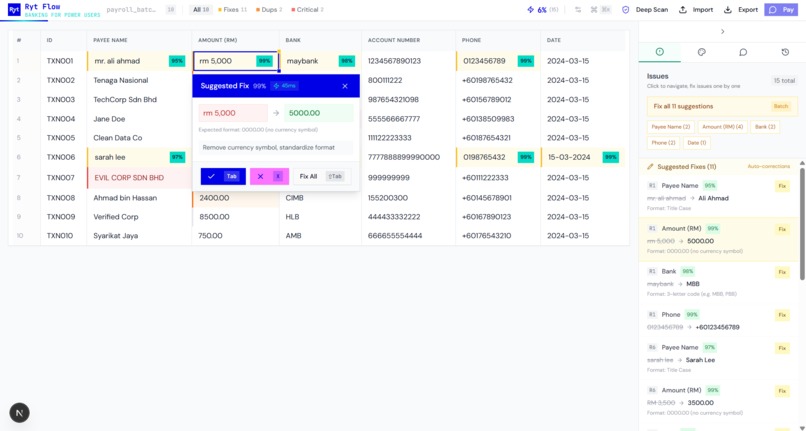Click the 7777888899990000 account number cell
806x431 pixels.
click(408, 157)
